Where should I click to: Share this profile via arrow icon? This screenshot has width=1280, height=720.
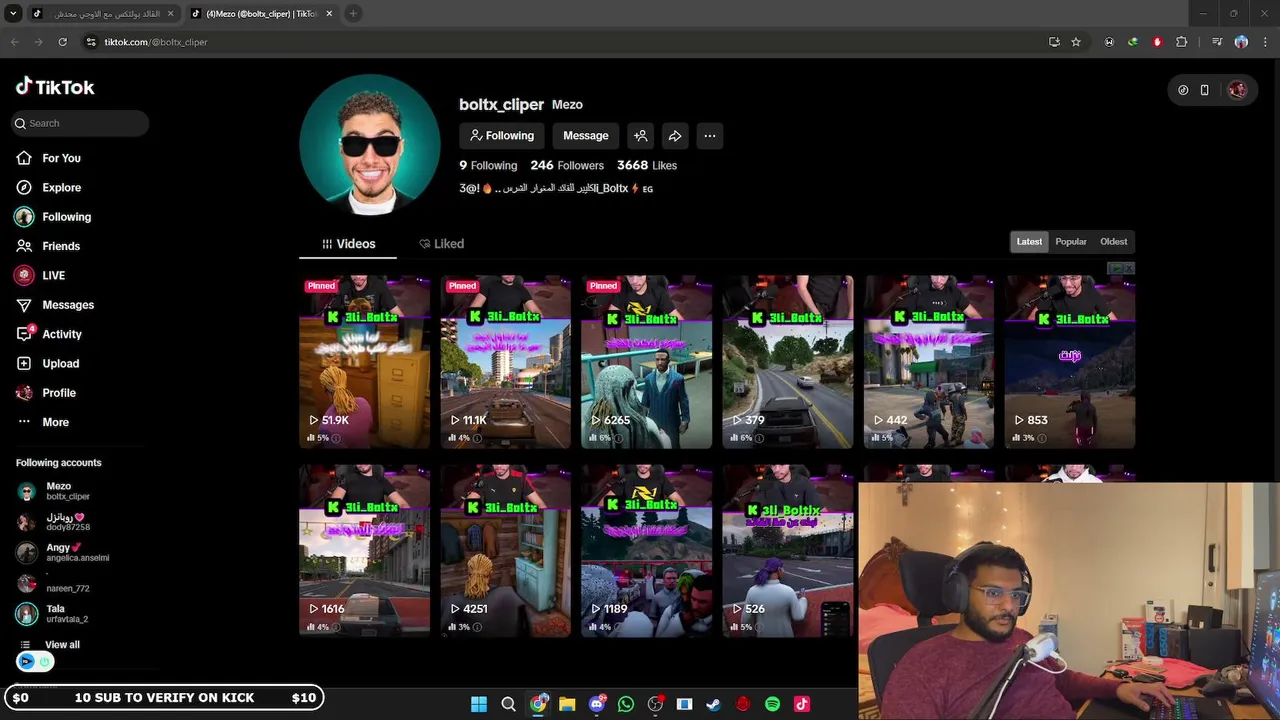pos(675,136)
